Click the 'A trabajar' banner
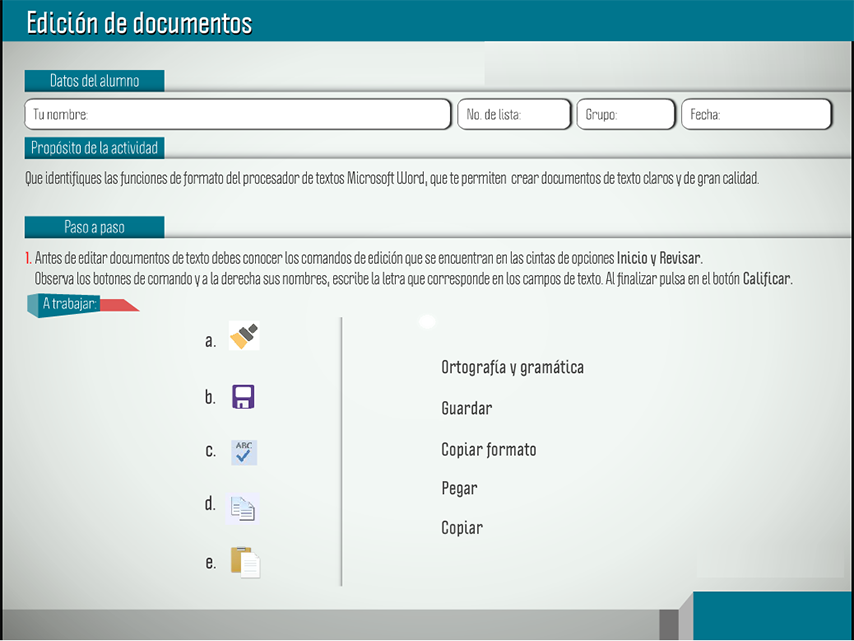 pos(70,303)
